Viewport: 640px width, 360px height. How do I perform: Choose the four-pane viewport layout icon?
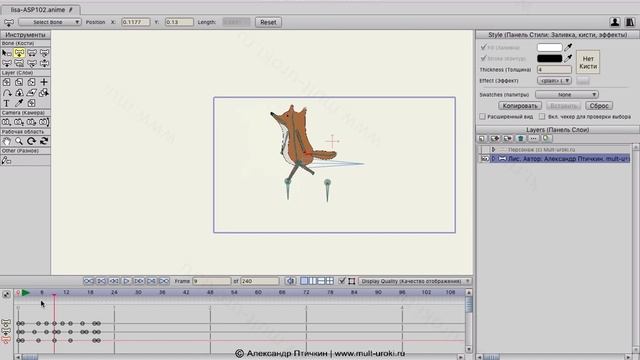pyautogui.click(x=330, y=281)
